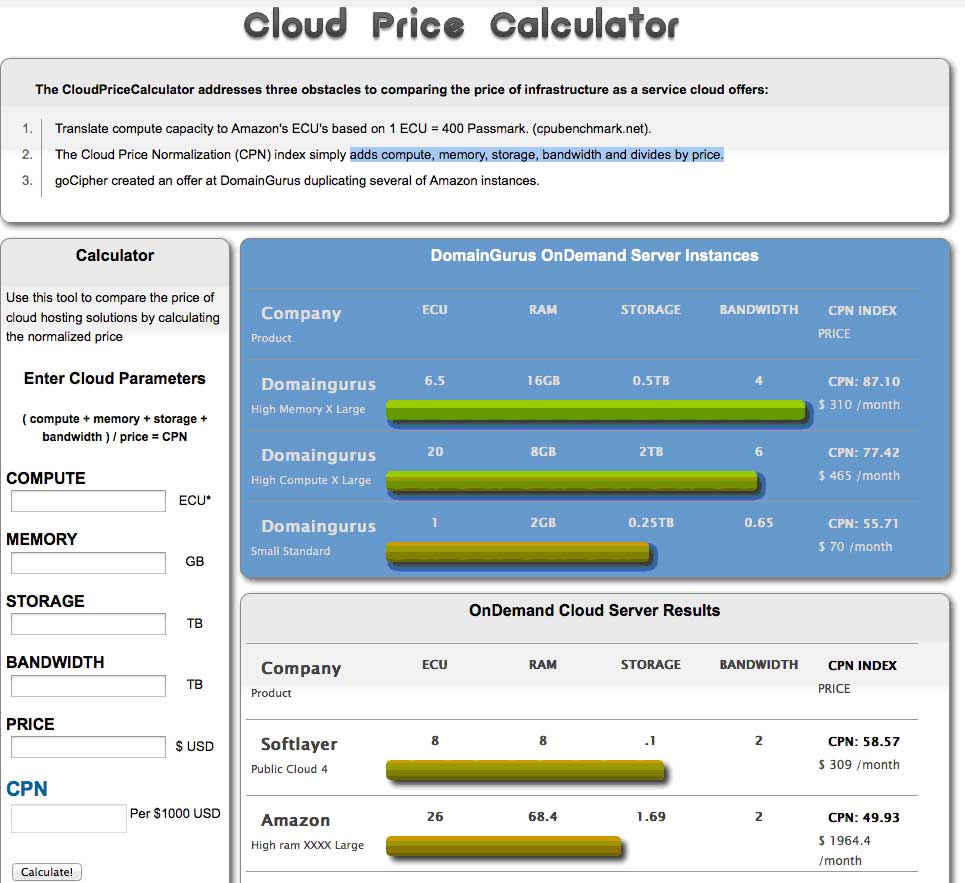
Task: Click BANDWIDTH column header in DomainGurus table
Action: coord(759,310)
